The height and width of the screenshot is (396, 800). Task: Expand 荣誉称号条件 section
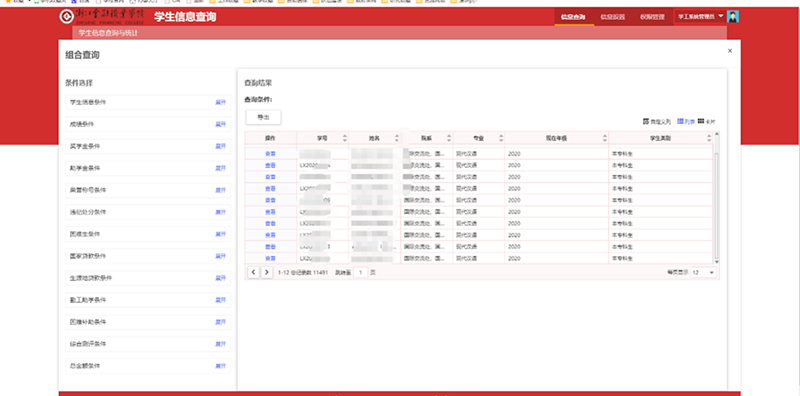[220, 190]
